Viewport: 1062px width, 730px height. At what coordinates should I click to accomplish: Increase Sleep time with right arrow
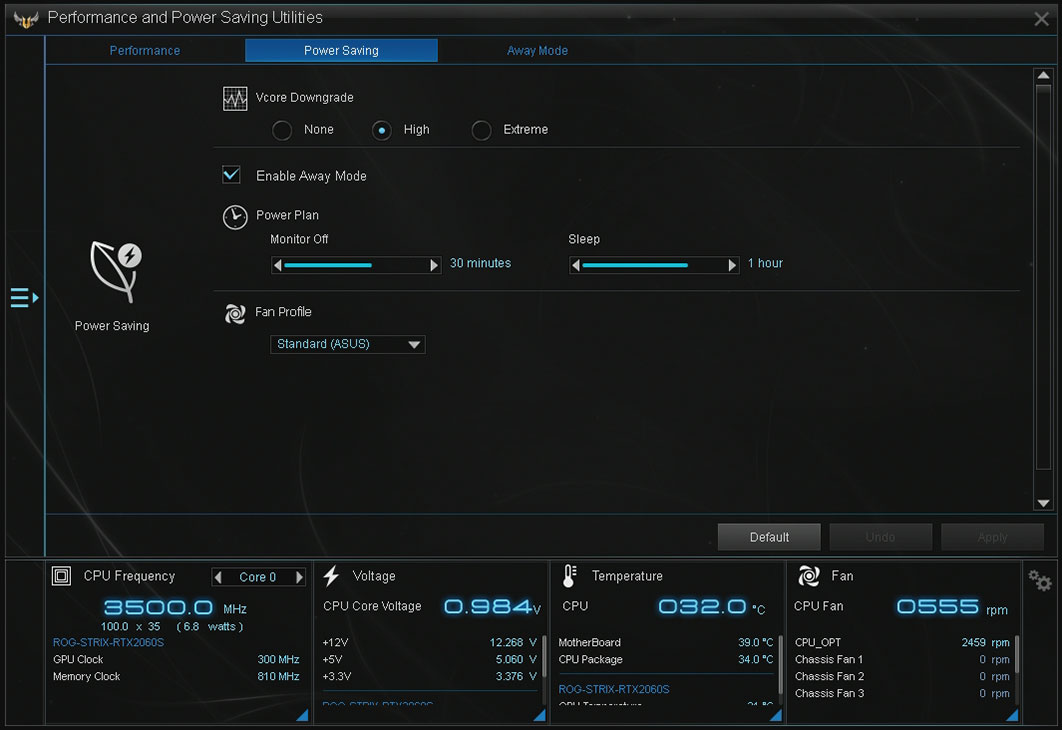click(732, 265)
